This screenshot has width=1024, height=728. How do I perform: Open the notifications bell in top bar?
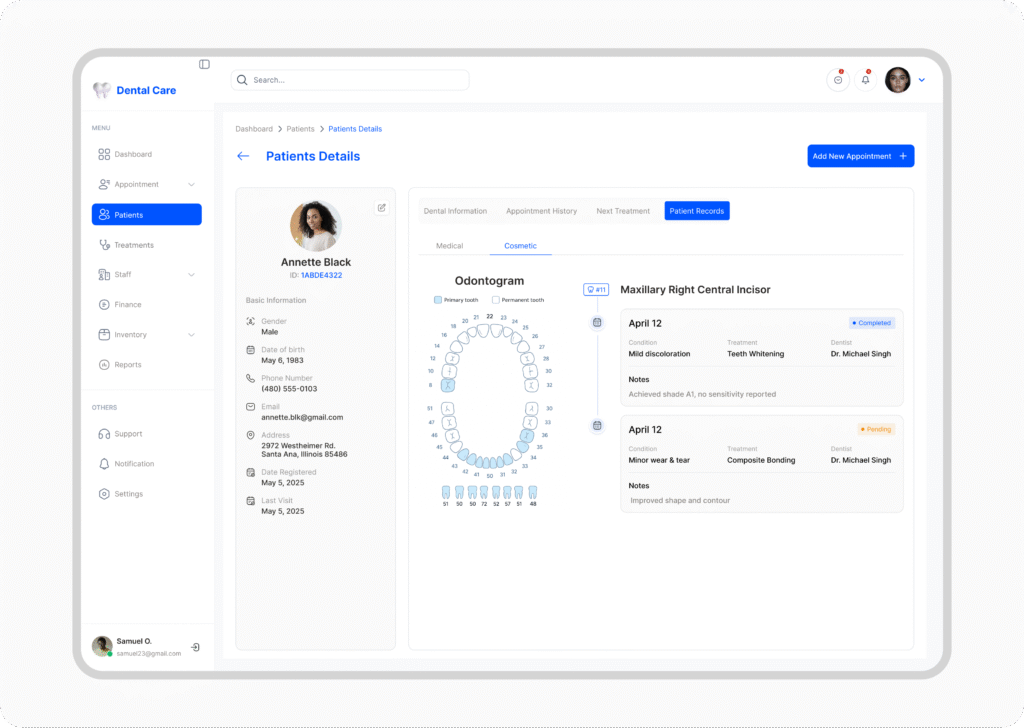[865, 80]
